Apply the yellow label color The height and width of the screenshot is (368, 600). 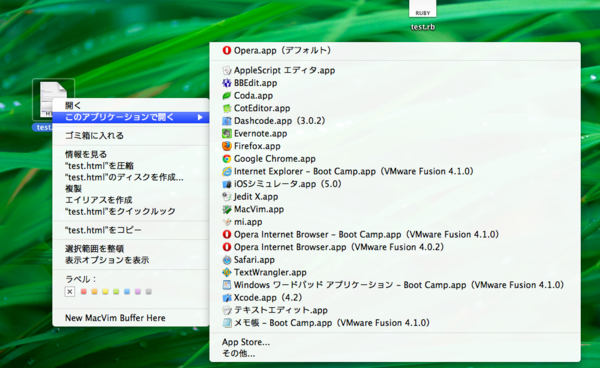click(x=105, y=292)
